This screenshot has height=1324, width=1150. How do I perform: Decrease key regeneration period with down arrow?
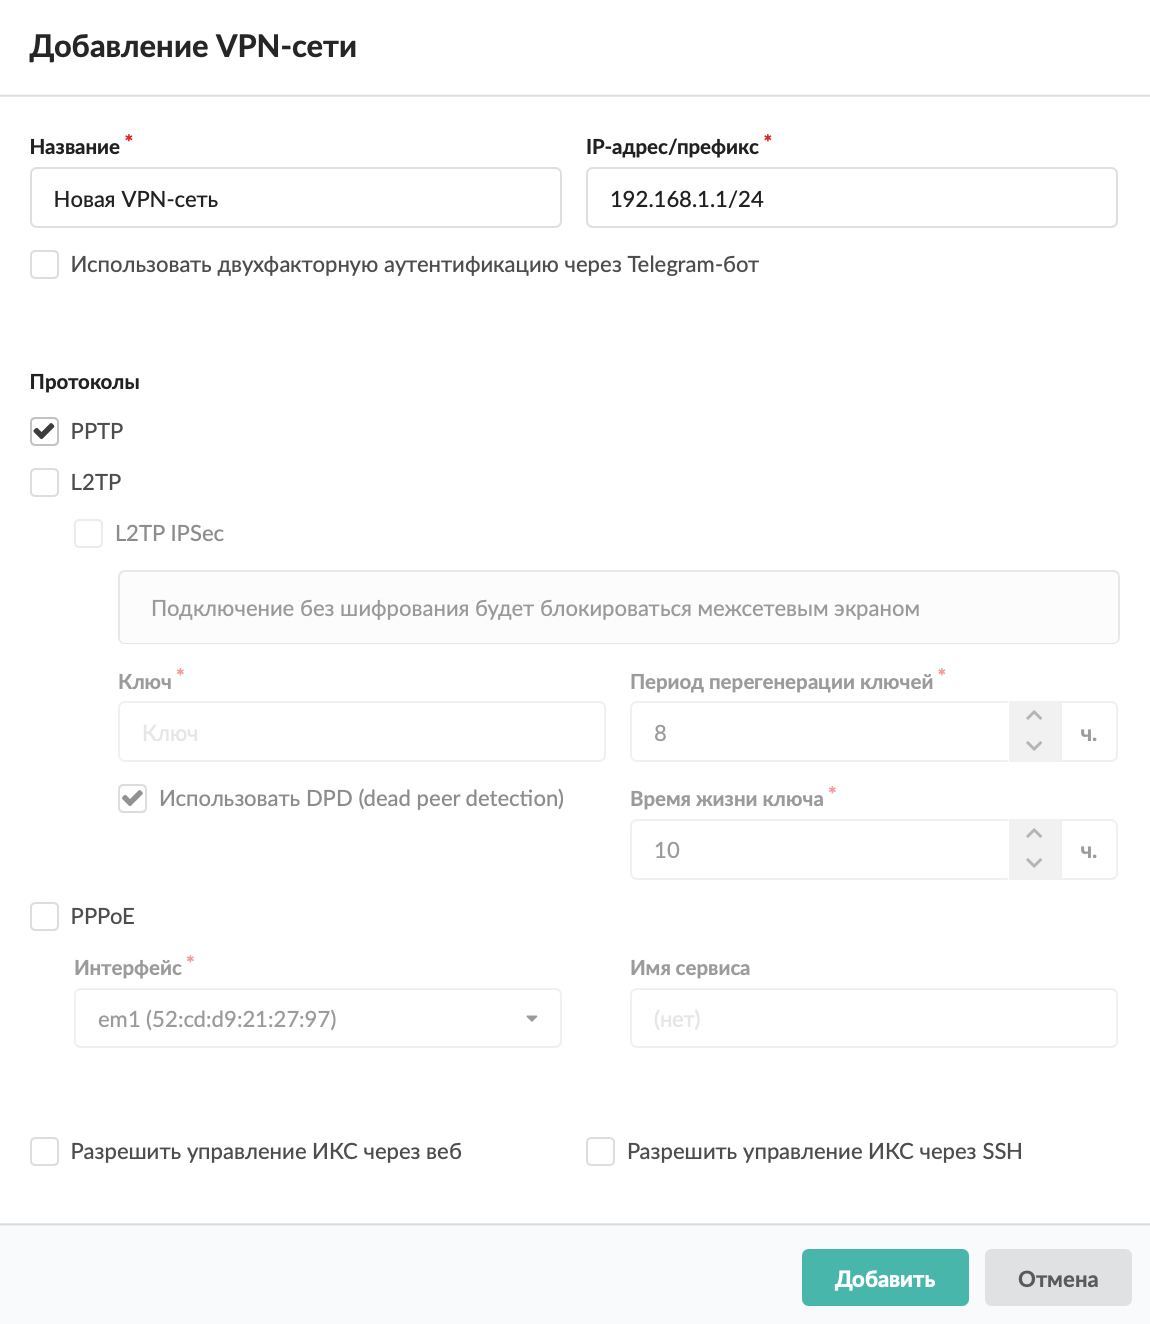coord(1034,746)
